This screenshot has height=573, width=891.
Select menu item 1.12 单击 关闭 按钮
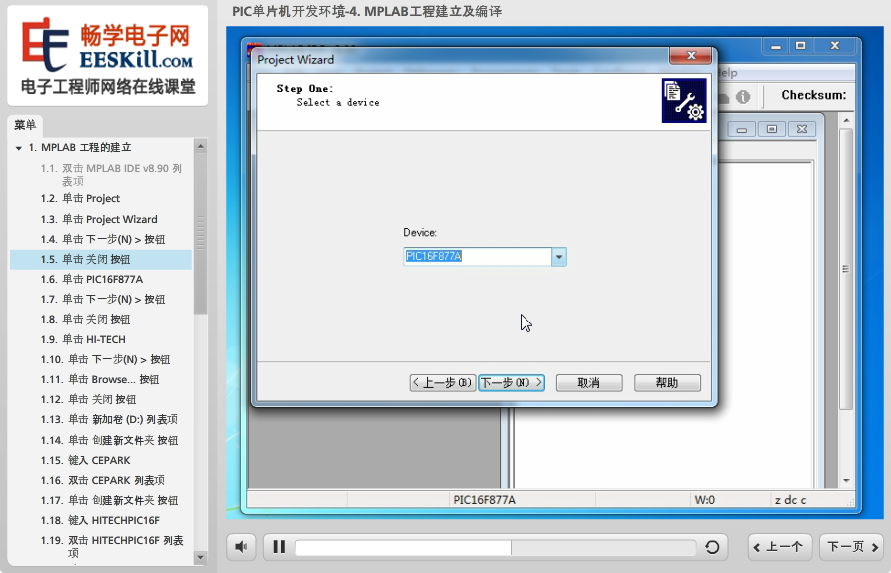pyautogui.click(x=88, y=399)
